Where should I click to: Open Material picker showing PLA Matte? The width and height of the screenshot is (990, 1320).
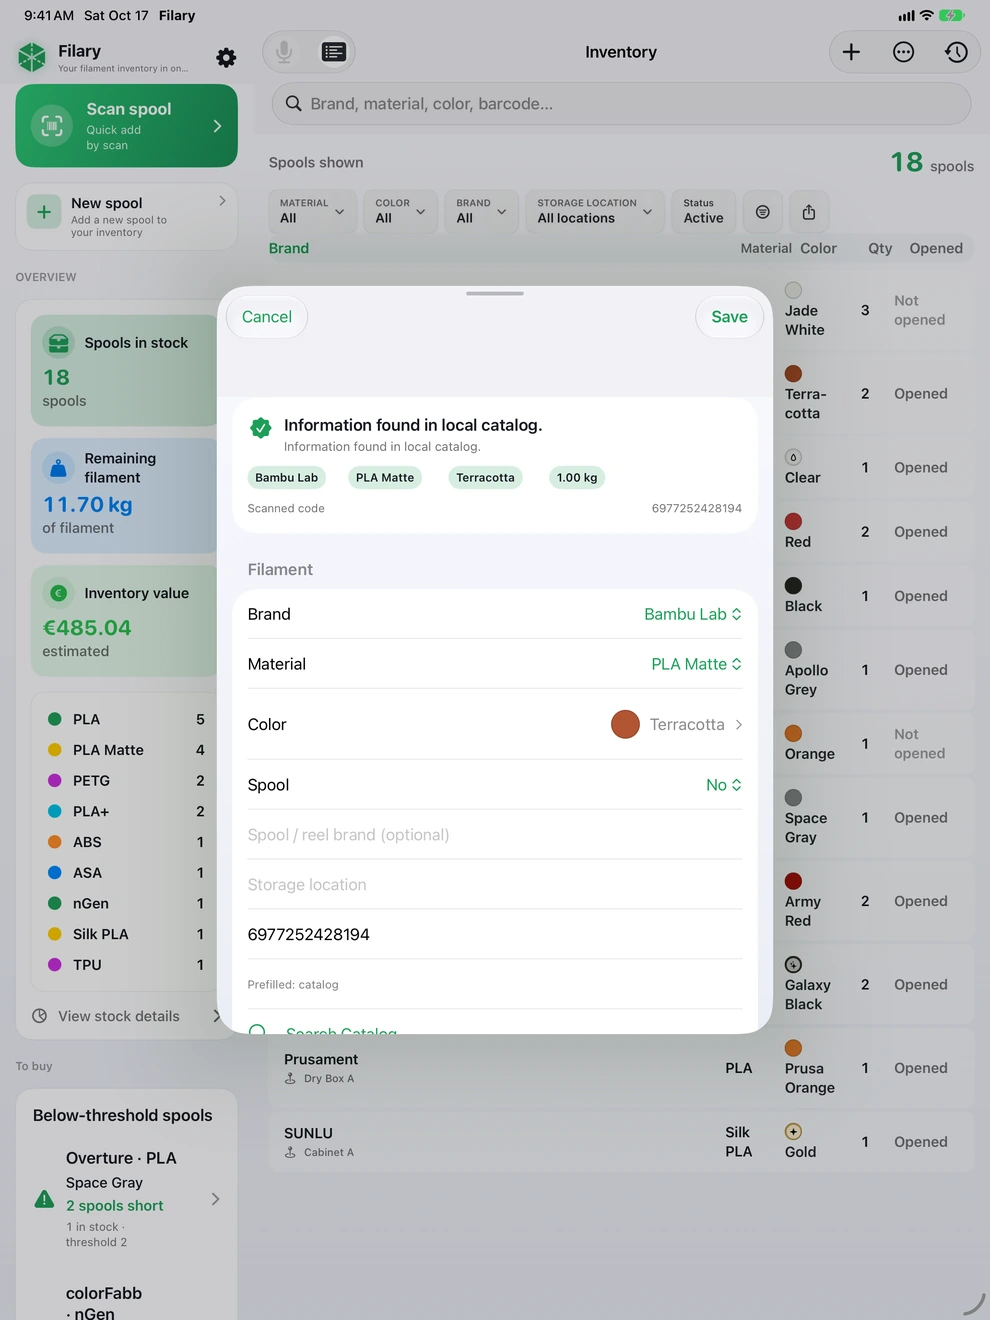[696, 664]
